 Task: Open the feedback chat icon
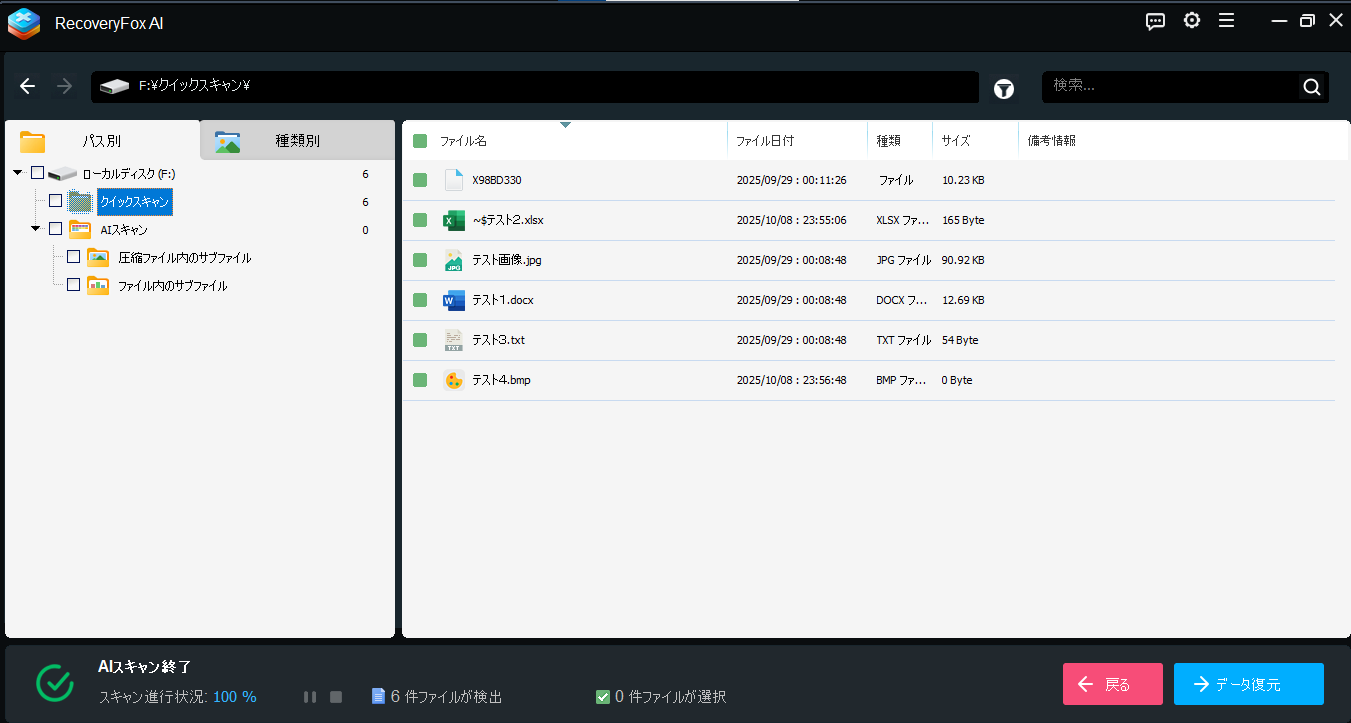(1155, 21)
